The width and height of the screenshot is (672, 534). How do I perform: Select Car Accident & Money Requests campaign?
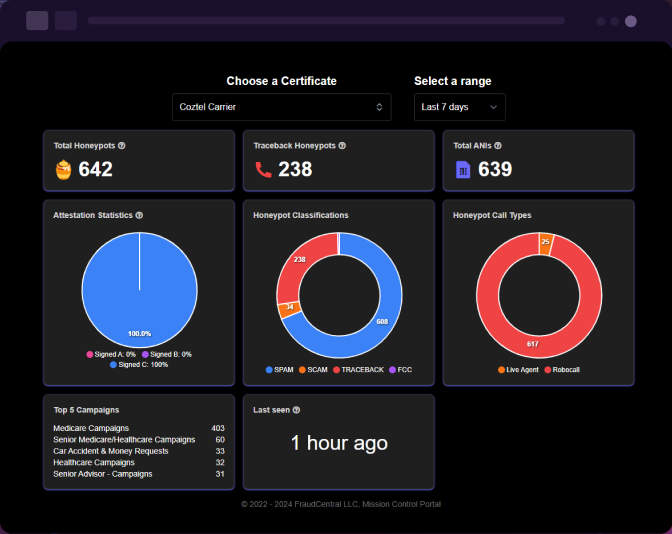[x=110, y=451]
